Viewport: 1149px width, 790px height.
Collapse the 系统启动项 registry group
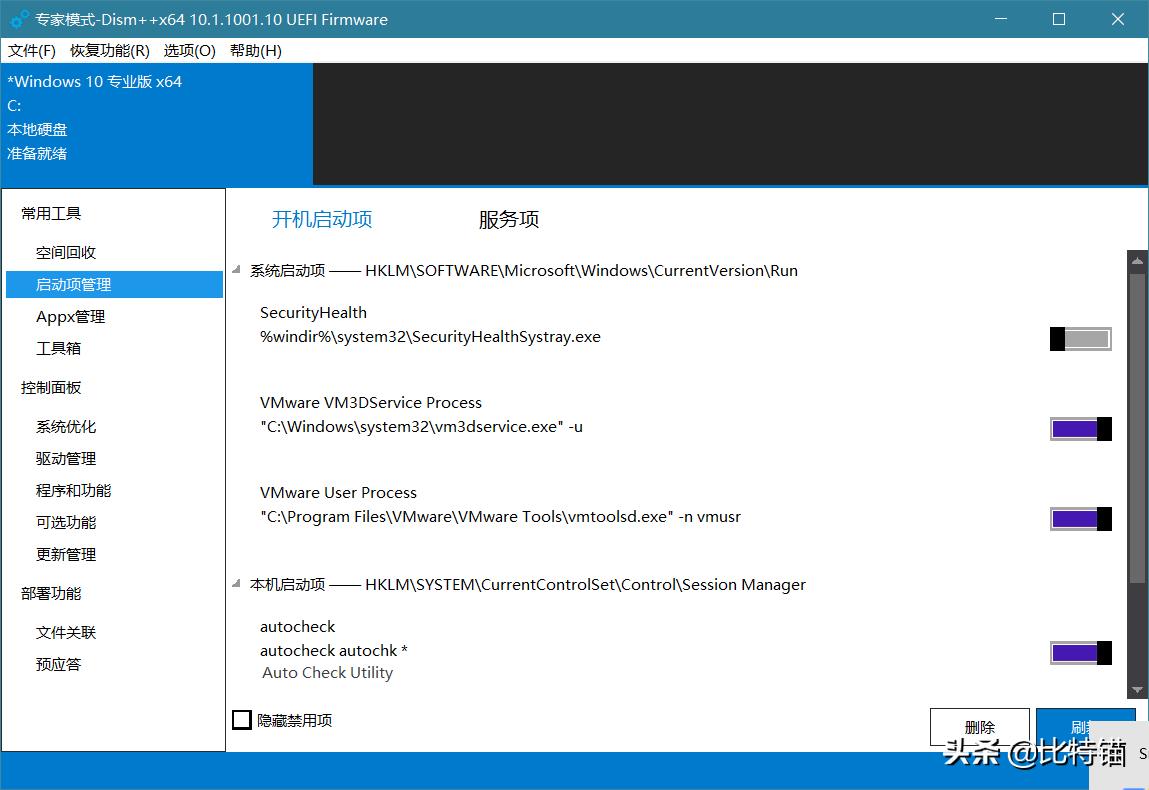click(x=237, y=270)
